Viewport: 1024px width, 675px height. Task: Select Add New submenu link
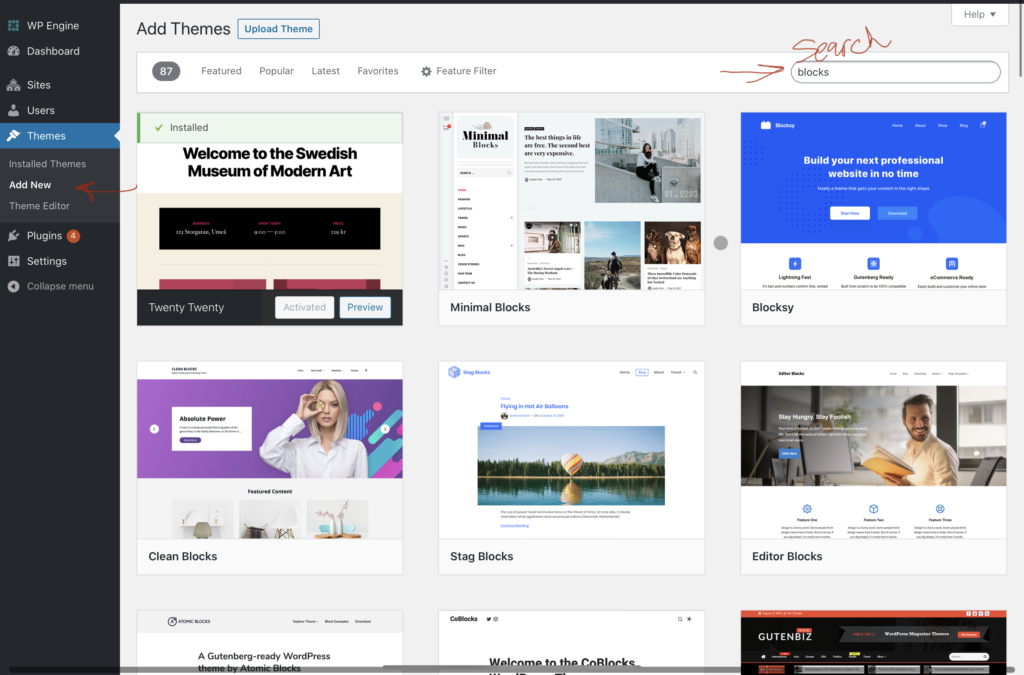click(30, 185)
